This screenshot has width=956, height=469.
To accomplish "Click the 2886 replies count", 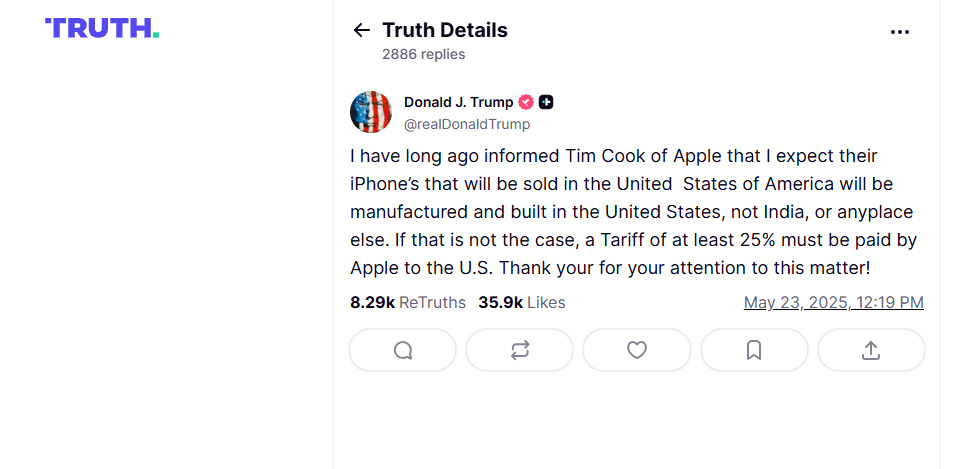I will point(423,54).
